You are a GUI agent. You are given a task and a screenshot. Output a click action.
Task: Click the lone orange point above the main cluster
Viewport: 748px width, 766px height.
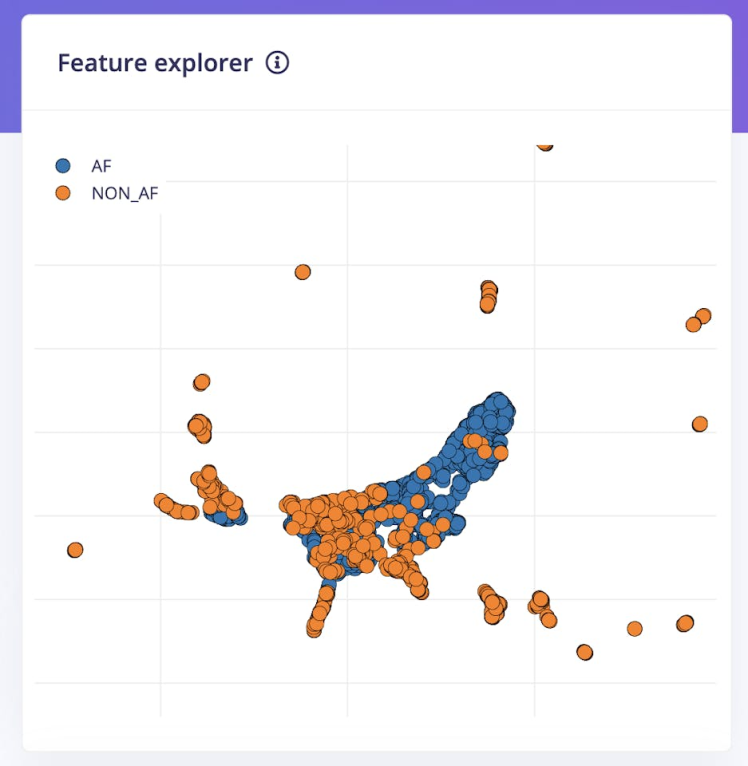303,272
